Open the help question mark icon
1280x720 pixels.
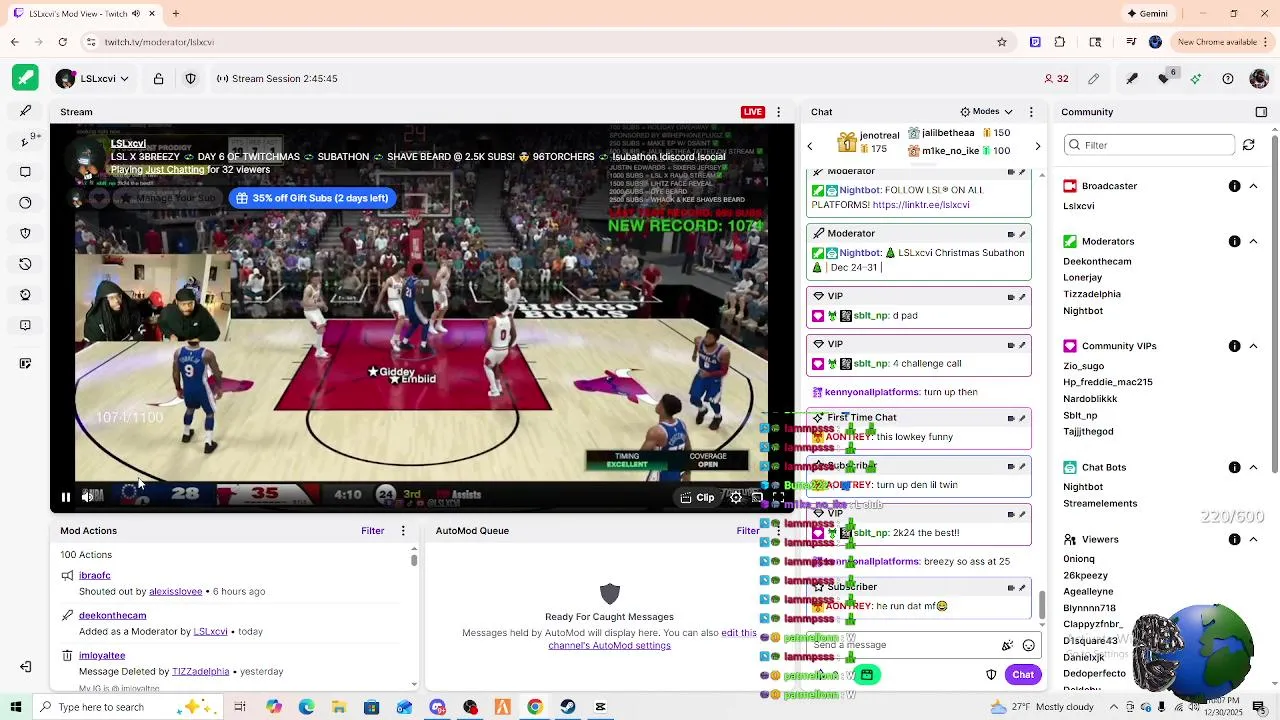coord(1228,78)
